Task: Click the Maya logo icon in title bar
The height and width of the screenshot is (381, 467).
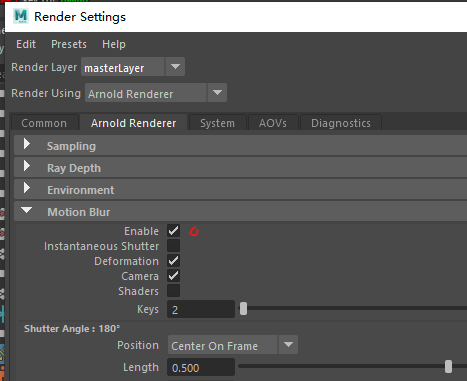Action: [x=21, y=16]
